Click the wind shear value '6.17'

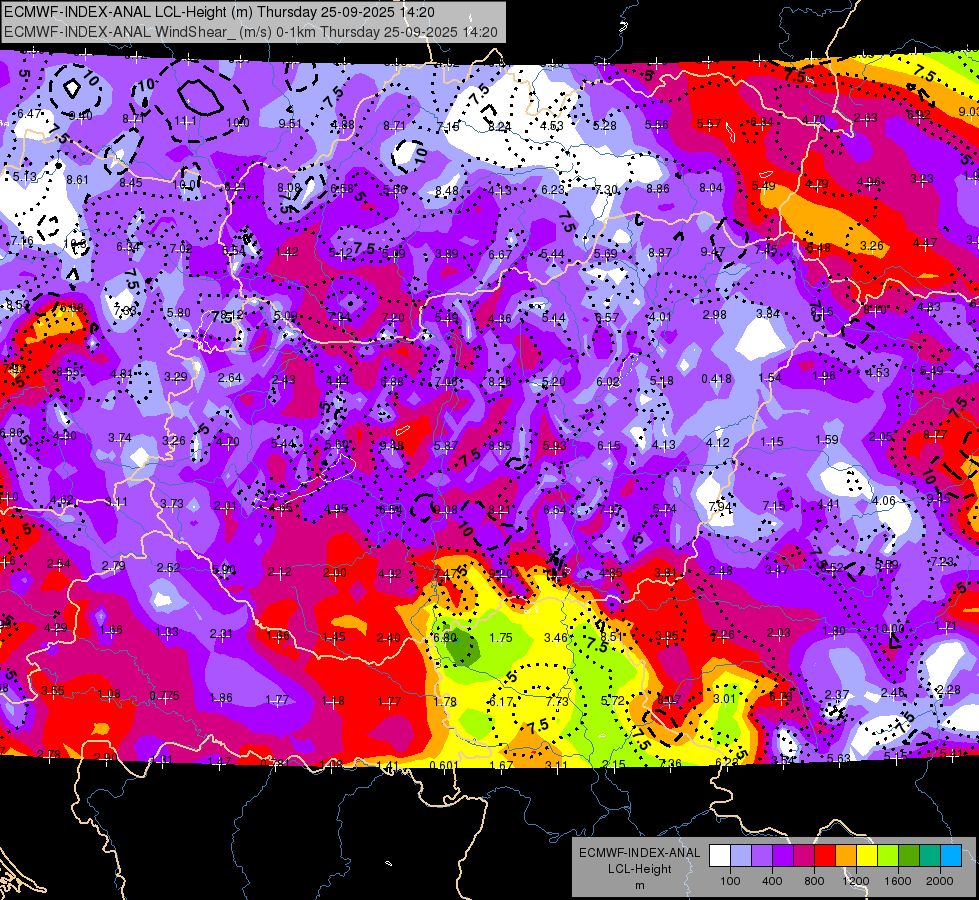[x=501, y=701]
